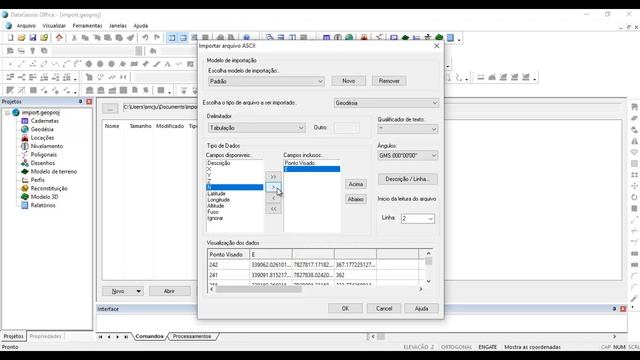Click the browse folder ellipsis button

[110, 108]
